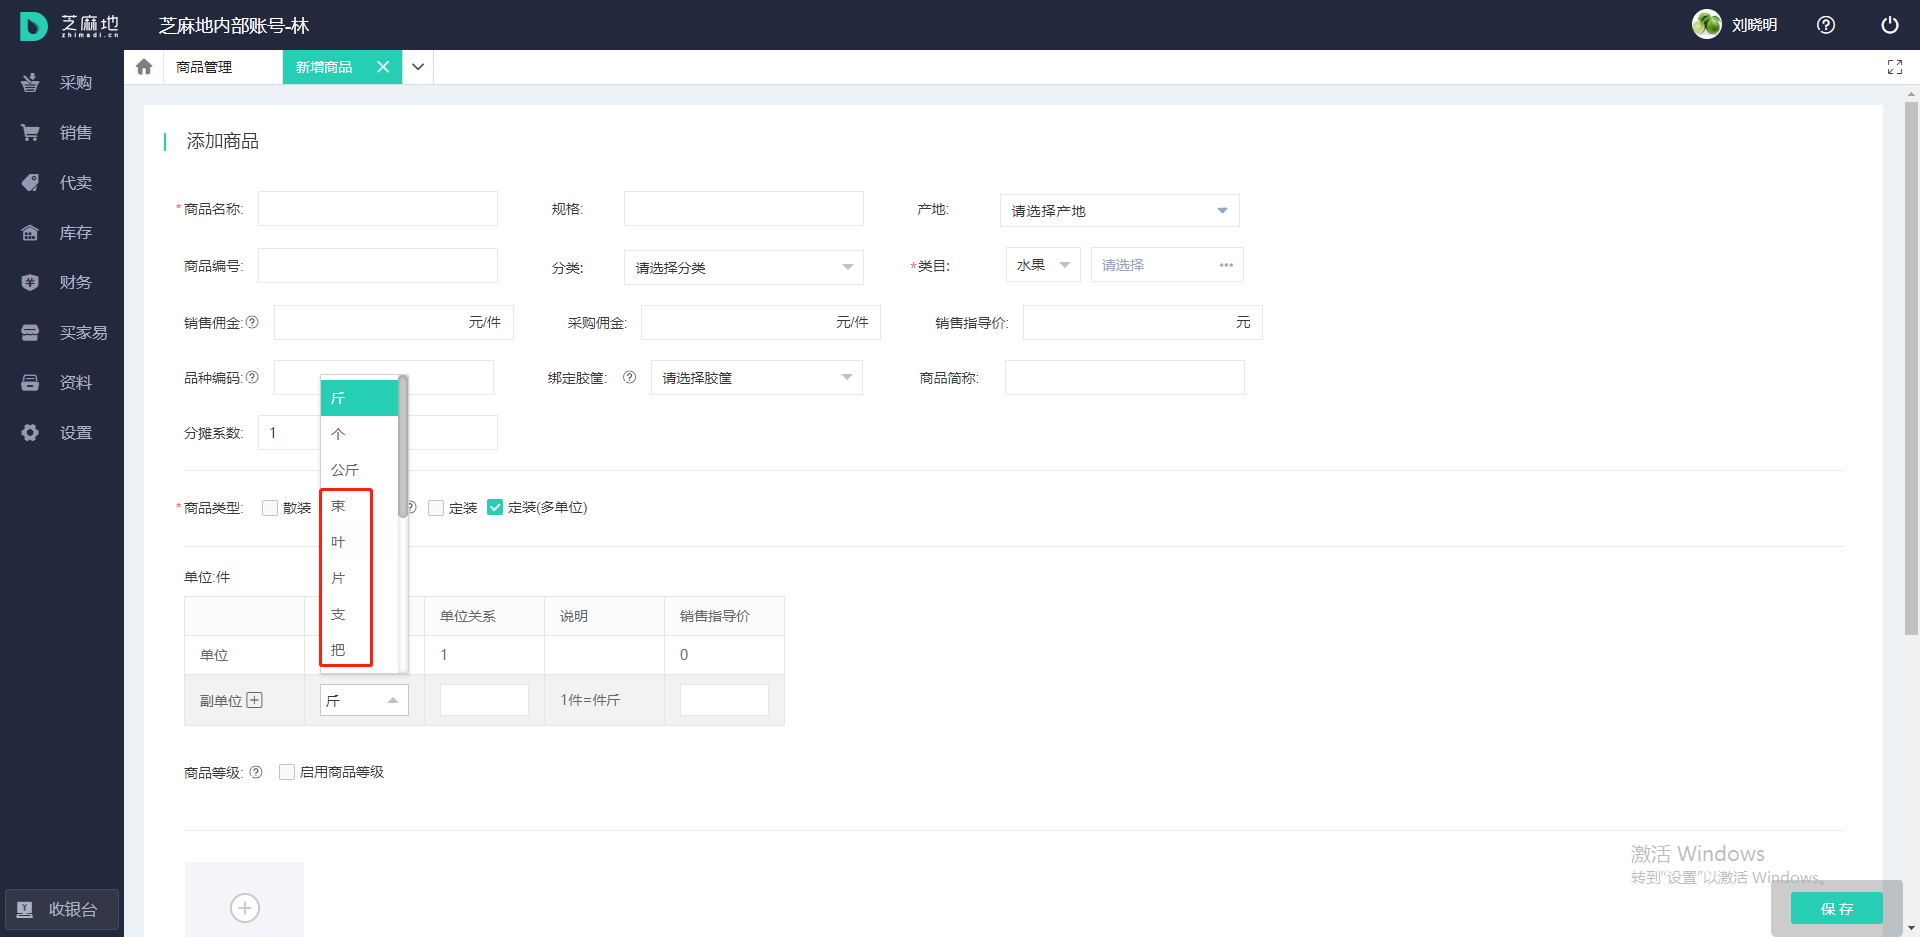
Task: Enable the 启用商品等级 checkbox
Action: (x=287, y=772)
